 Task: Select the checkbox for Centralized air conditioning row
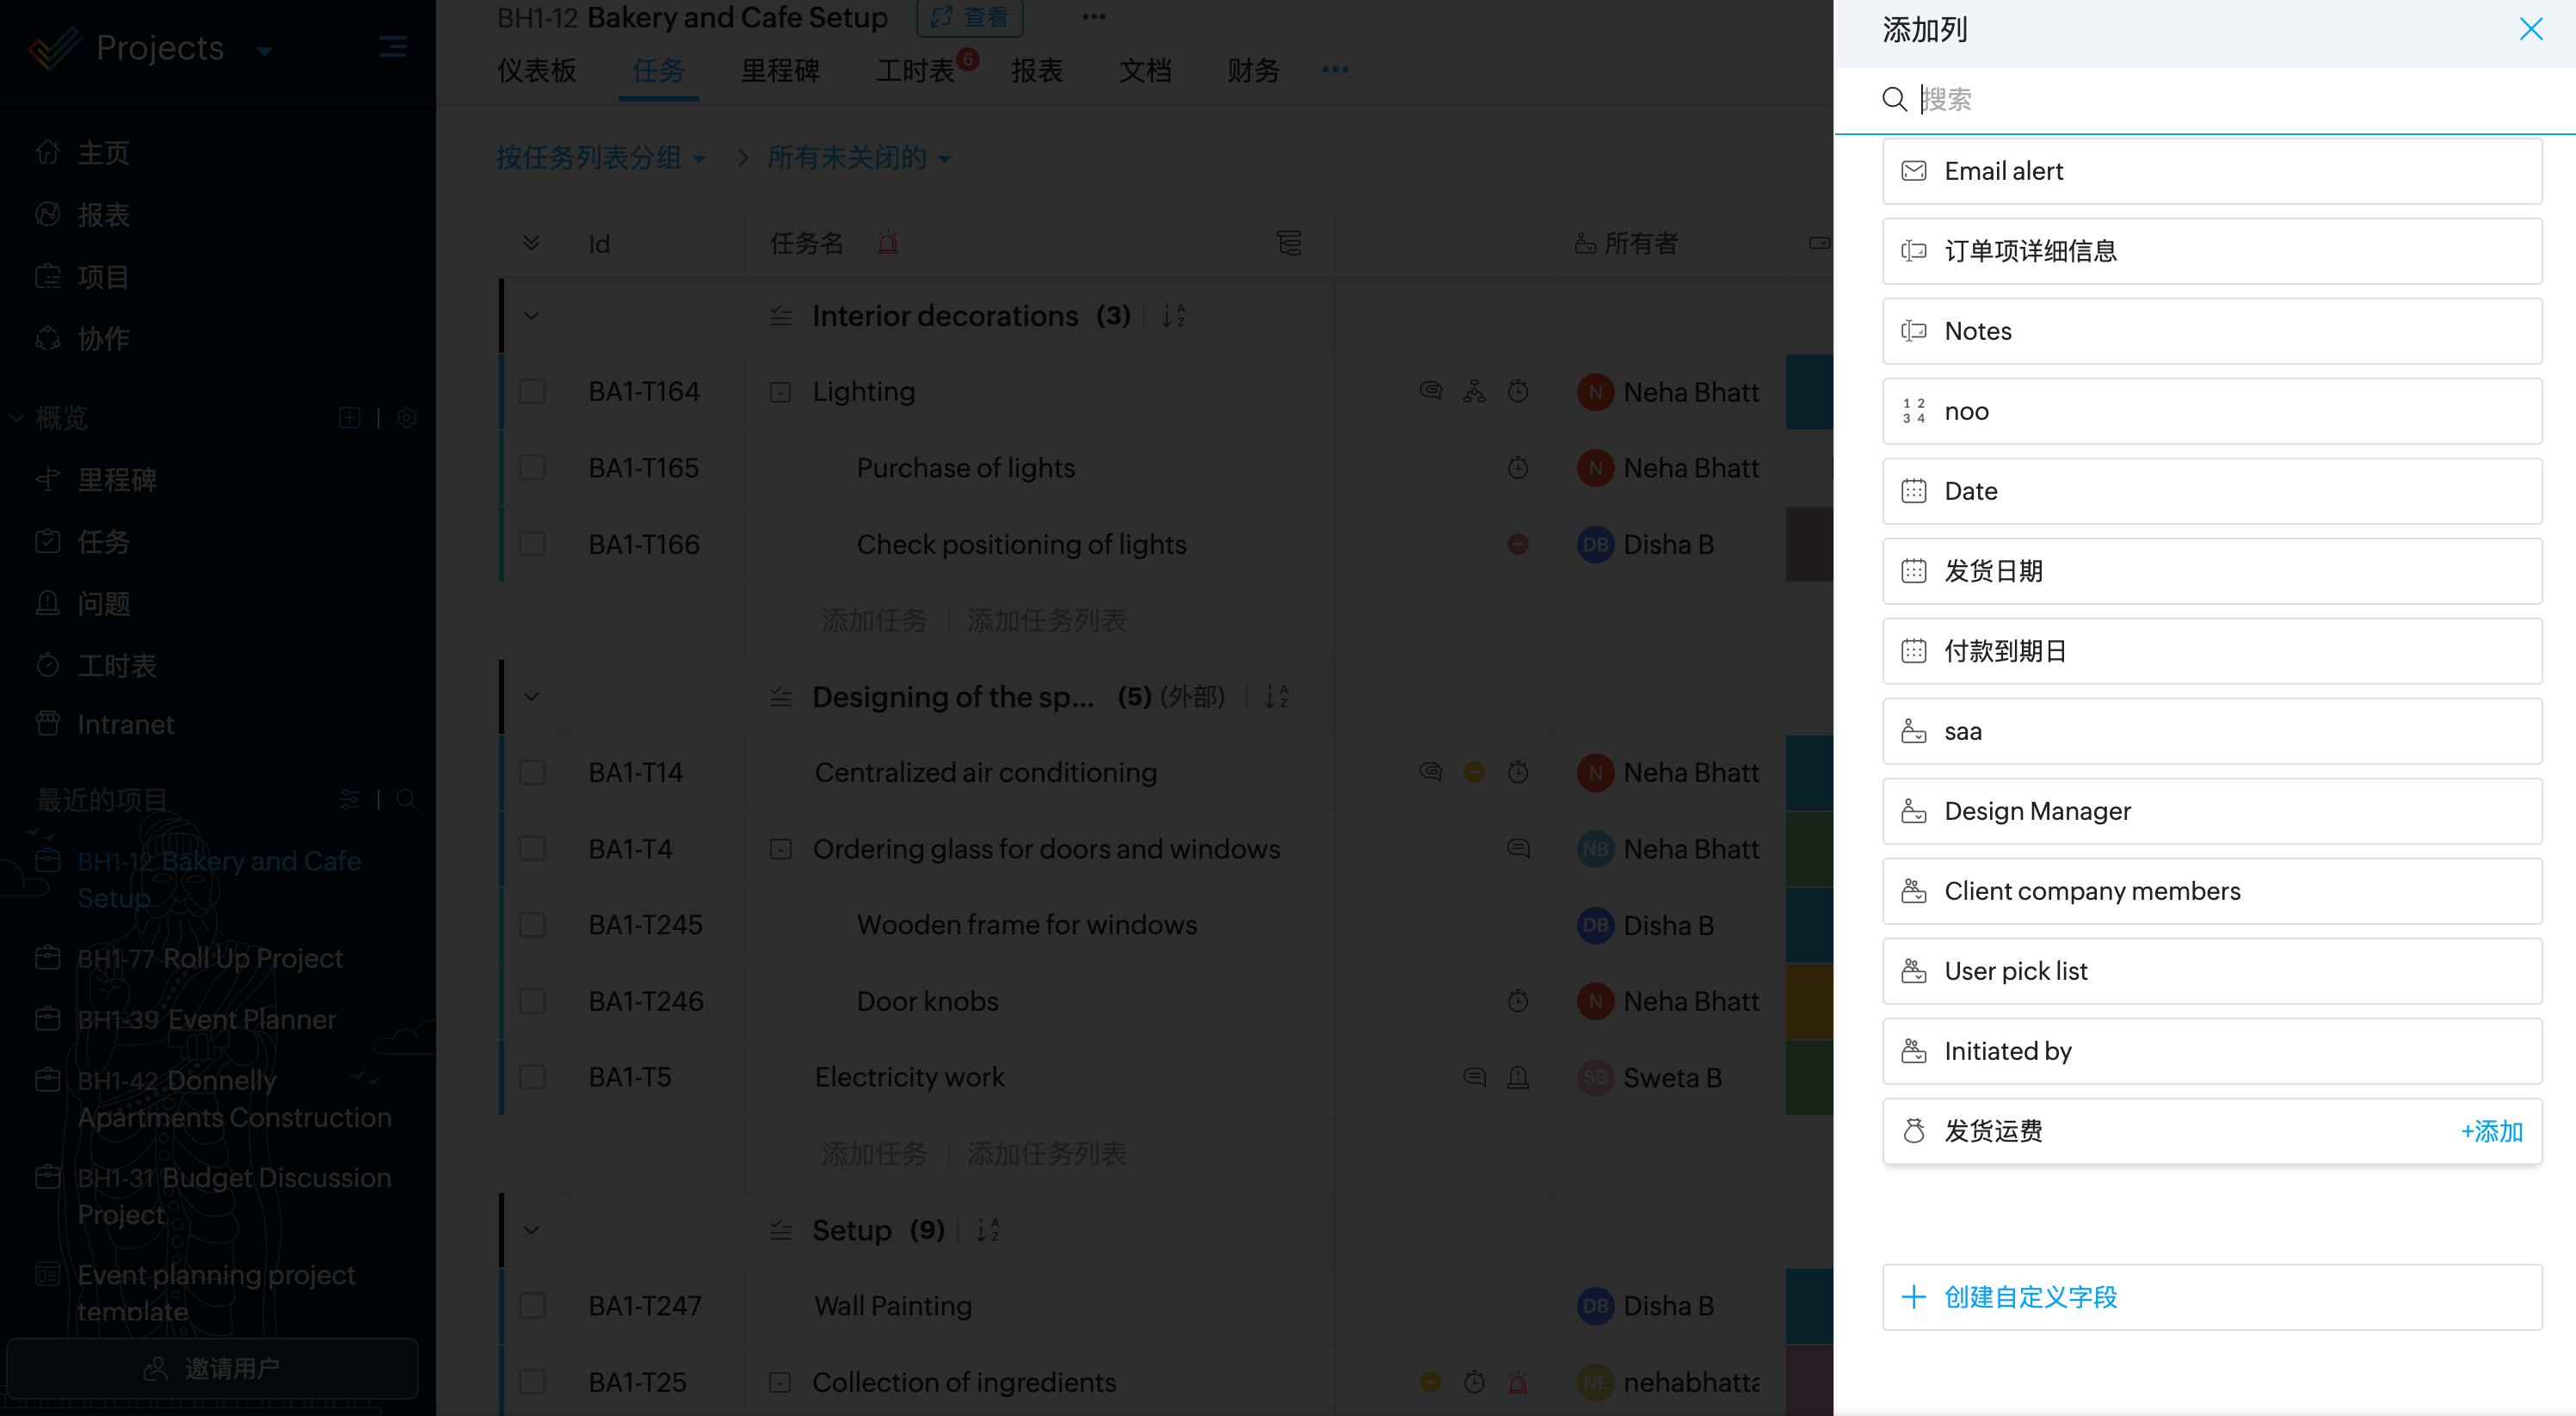532,772
